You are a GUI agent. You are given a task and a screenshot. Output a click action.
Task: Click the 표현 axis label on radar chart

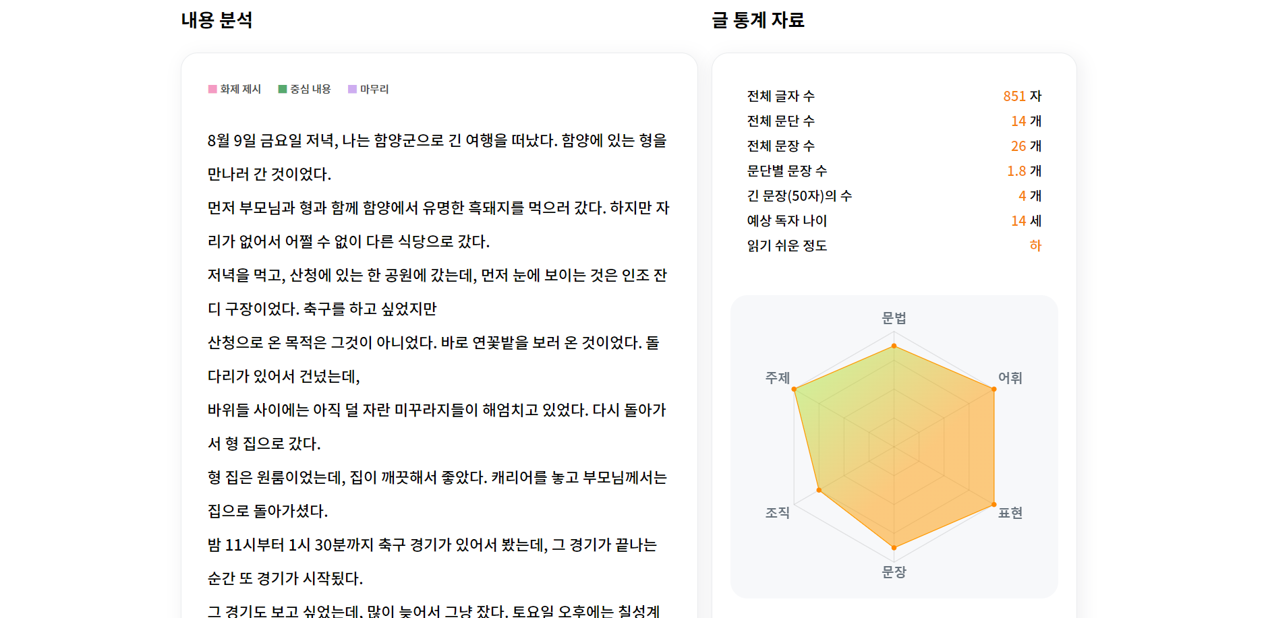(1010, 512)
